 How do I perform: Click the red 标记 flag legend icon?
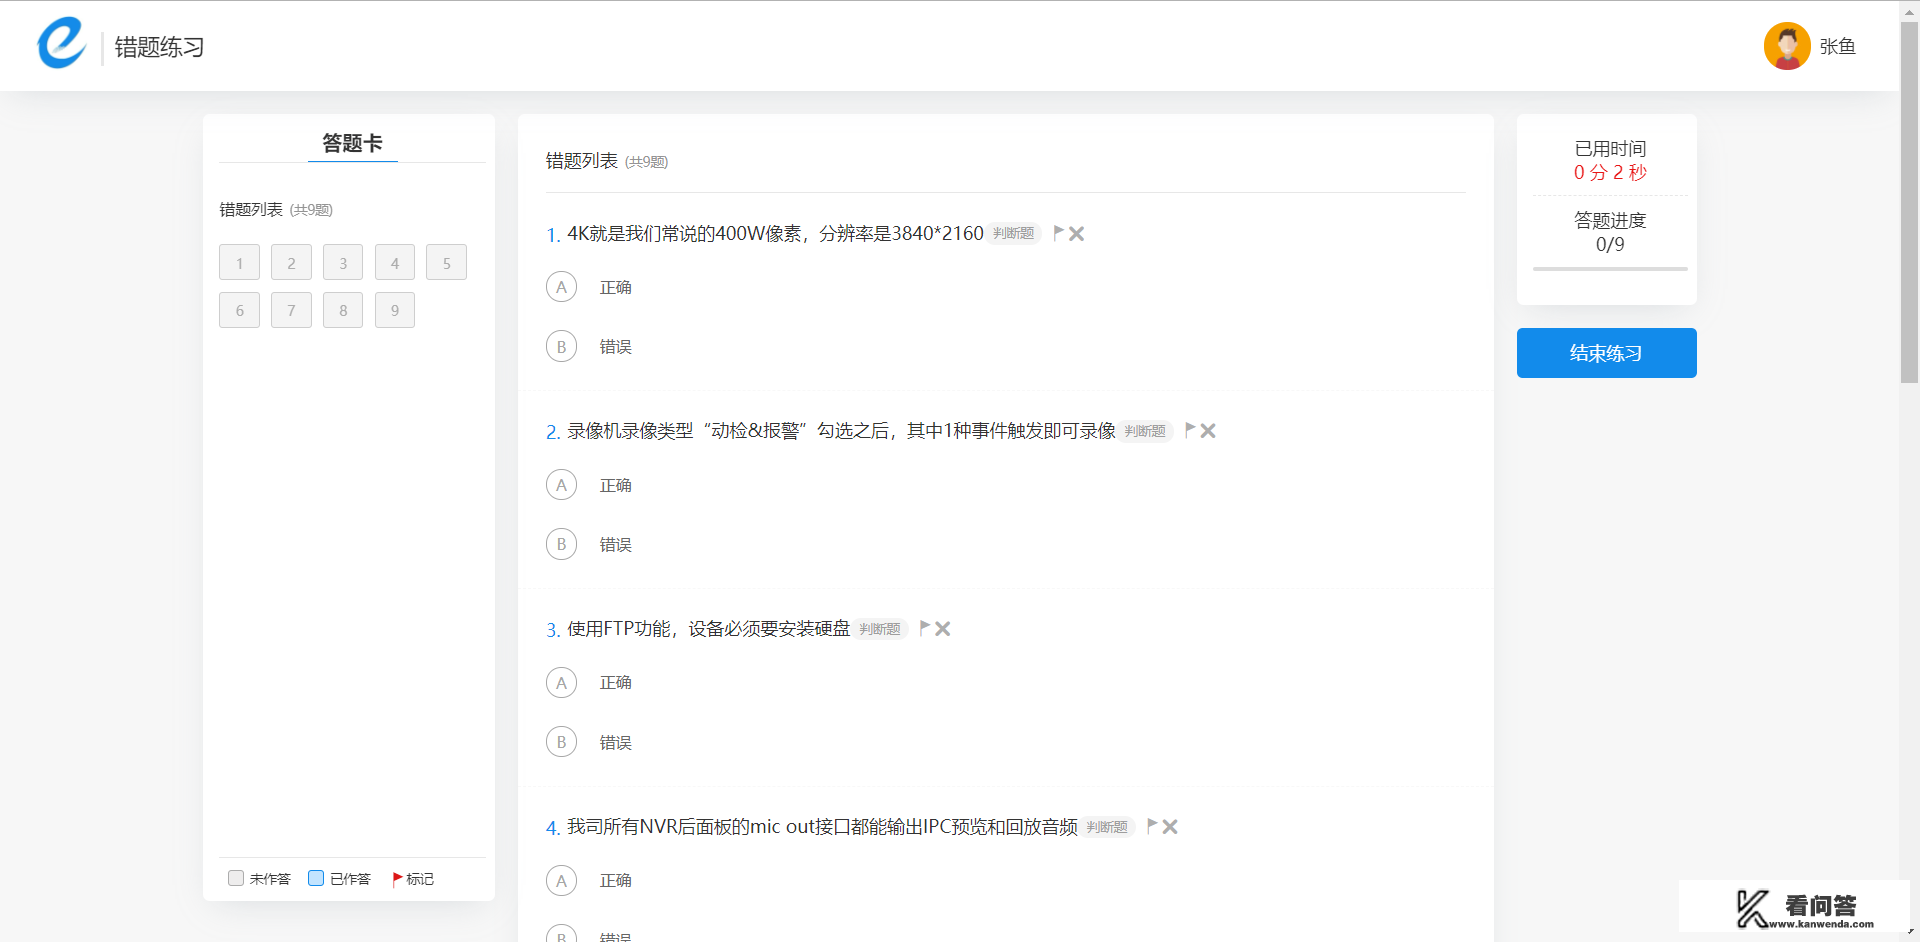tap(397, 879)
